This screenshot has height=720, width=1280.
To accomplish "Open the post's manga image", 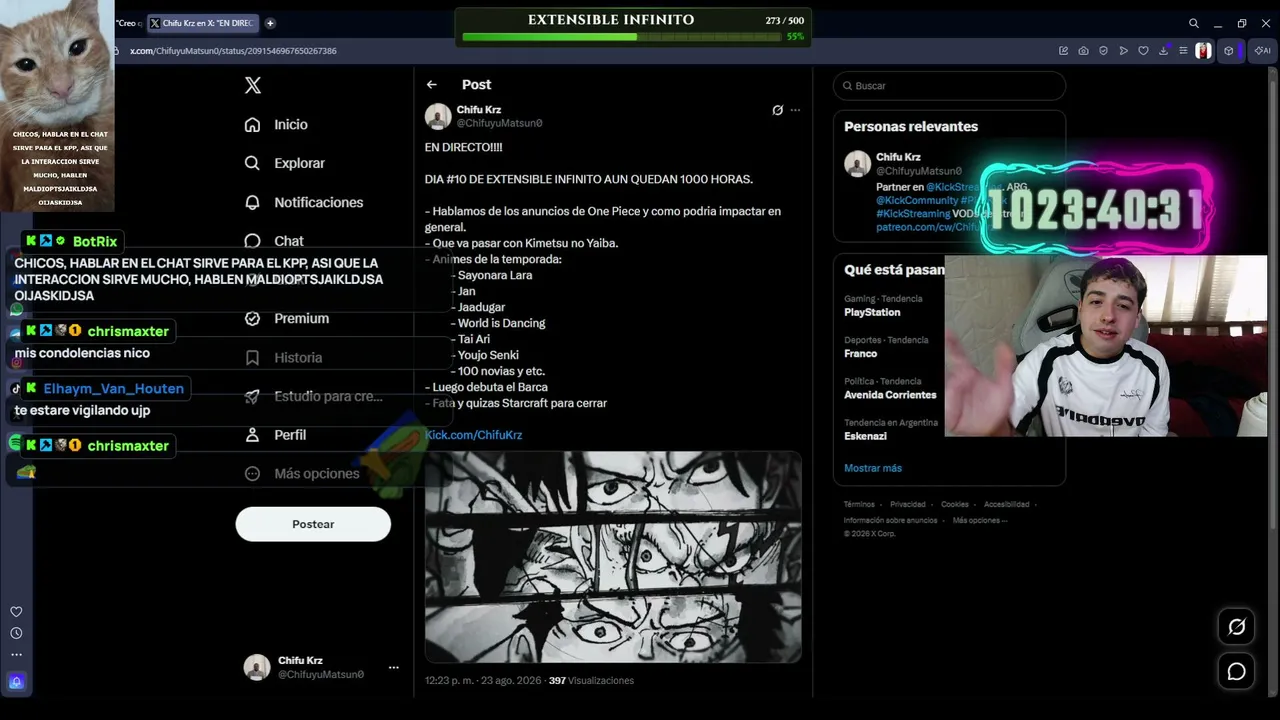I will point(613,557).
